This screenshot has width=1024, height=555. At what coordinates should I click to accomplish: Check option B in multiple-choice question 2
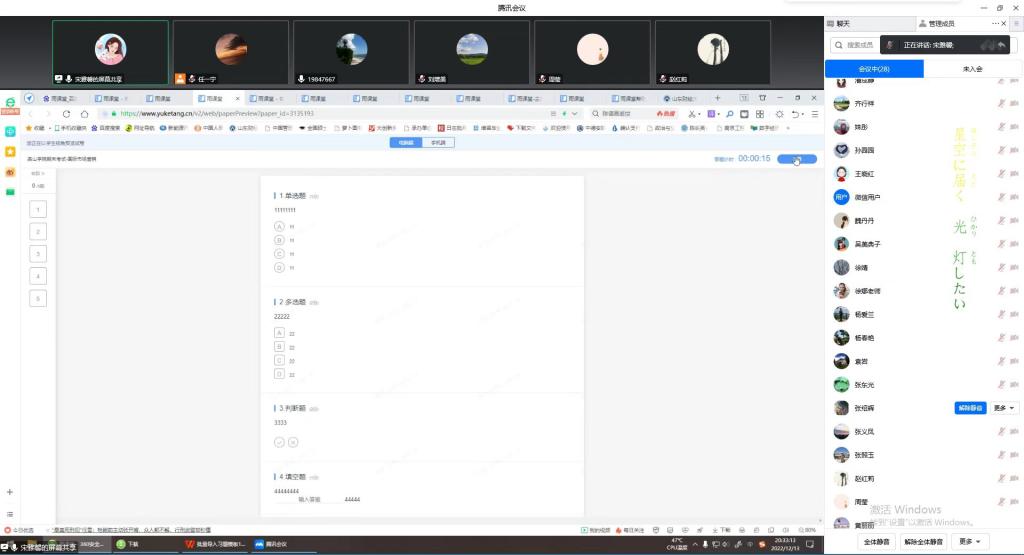pyautogui.click(x=280, y=346)
